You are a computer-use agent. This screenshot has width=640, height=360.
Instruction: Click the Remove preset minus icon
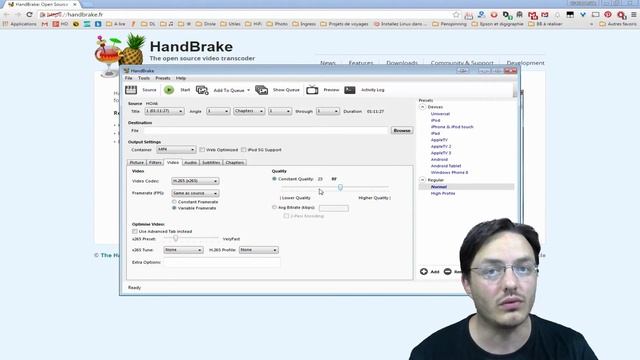pos(447,271)
